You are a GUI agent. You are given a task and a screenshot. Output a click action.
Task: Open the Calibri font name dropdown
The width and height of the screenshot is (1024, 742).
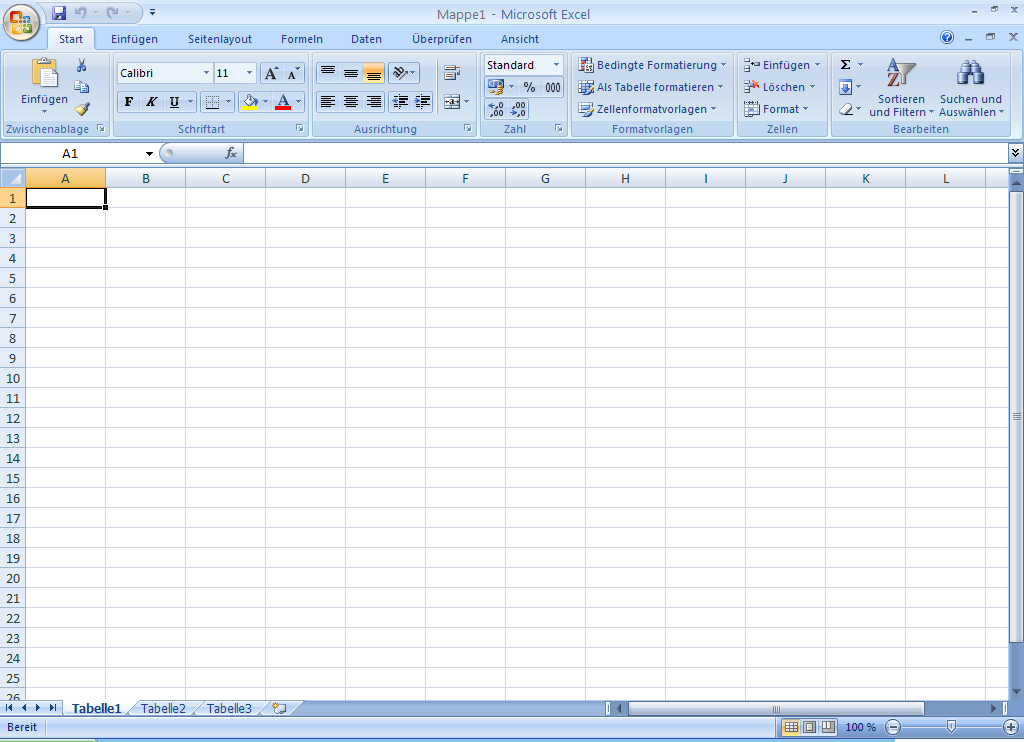click(x=206, y=74)
